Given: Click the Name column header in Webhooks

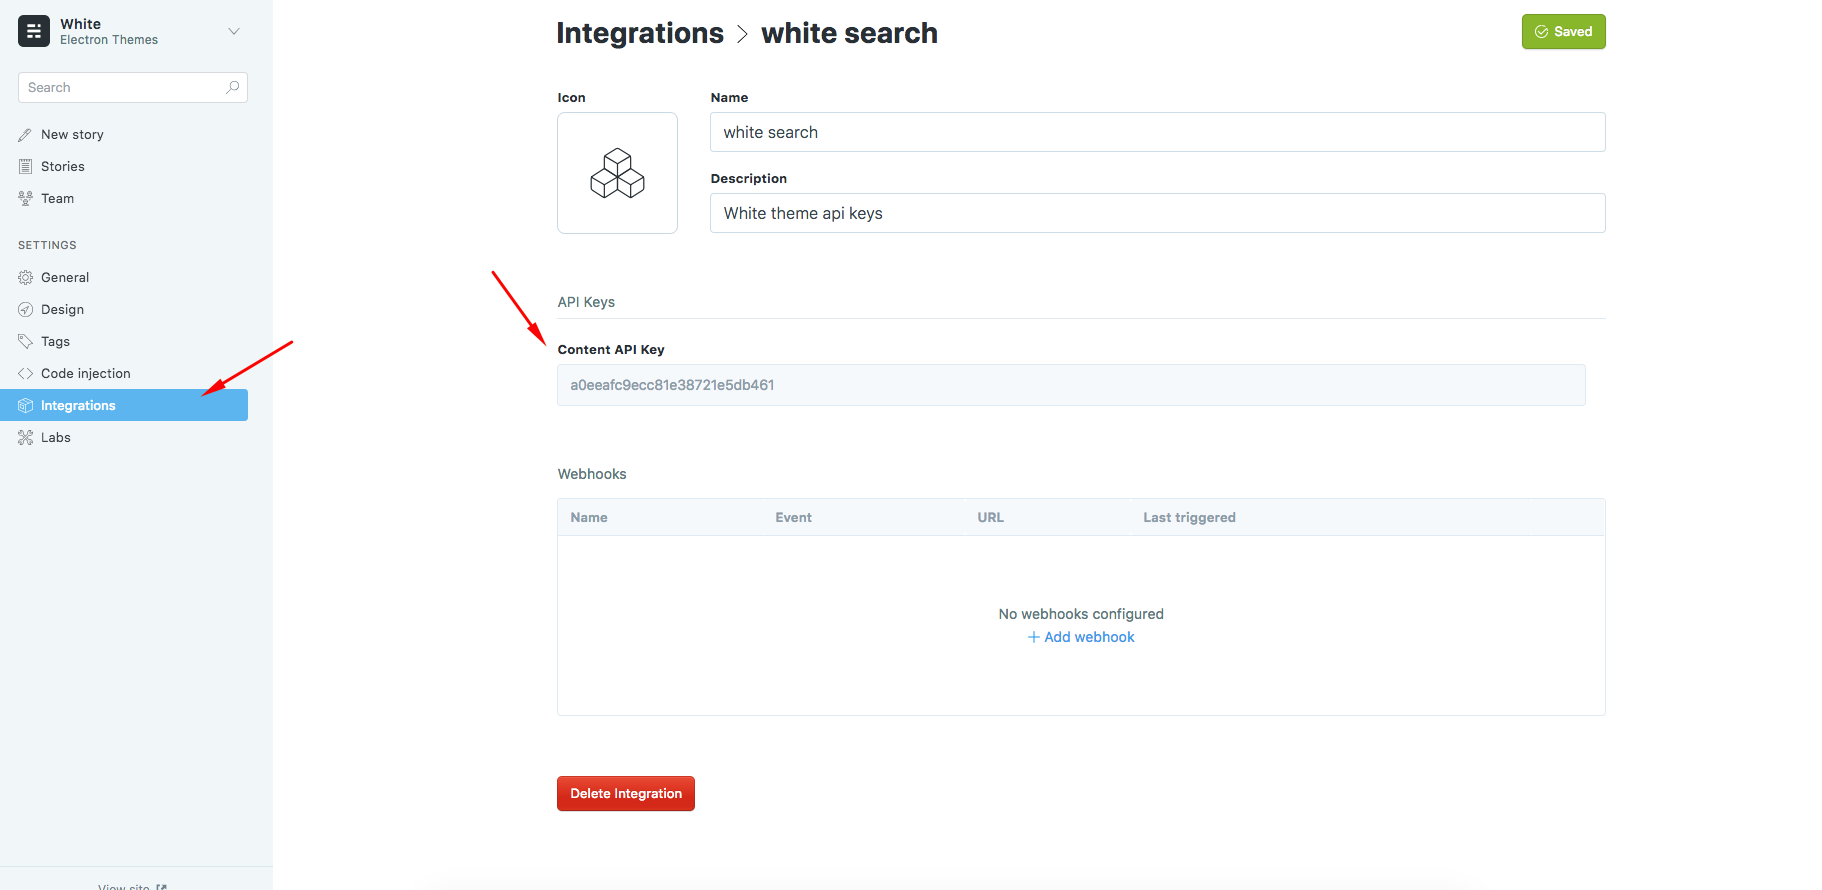Looking at the screenshot, I should [x=589, y=517].
